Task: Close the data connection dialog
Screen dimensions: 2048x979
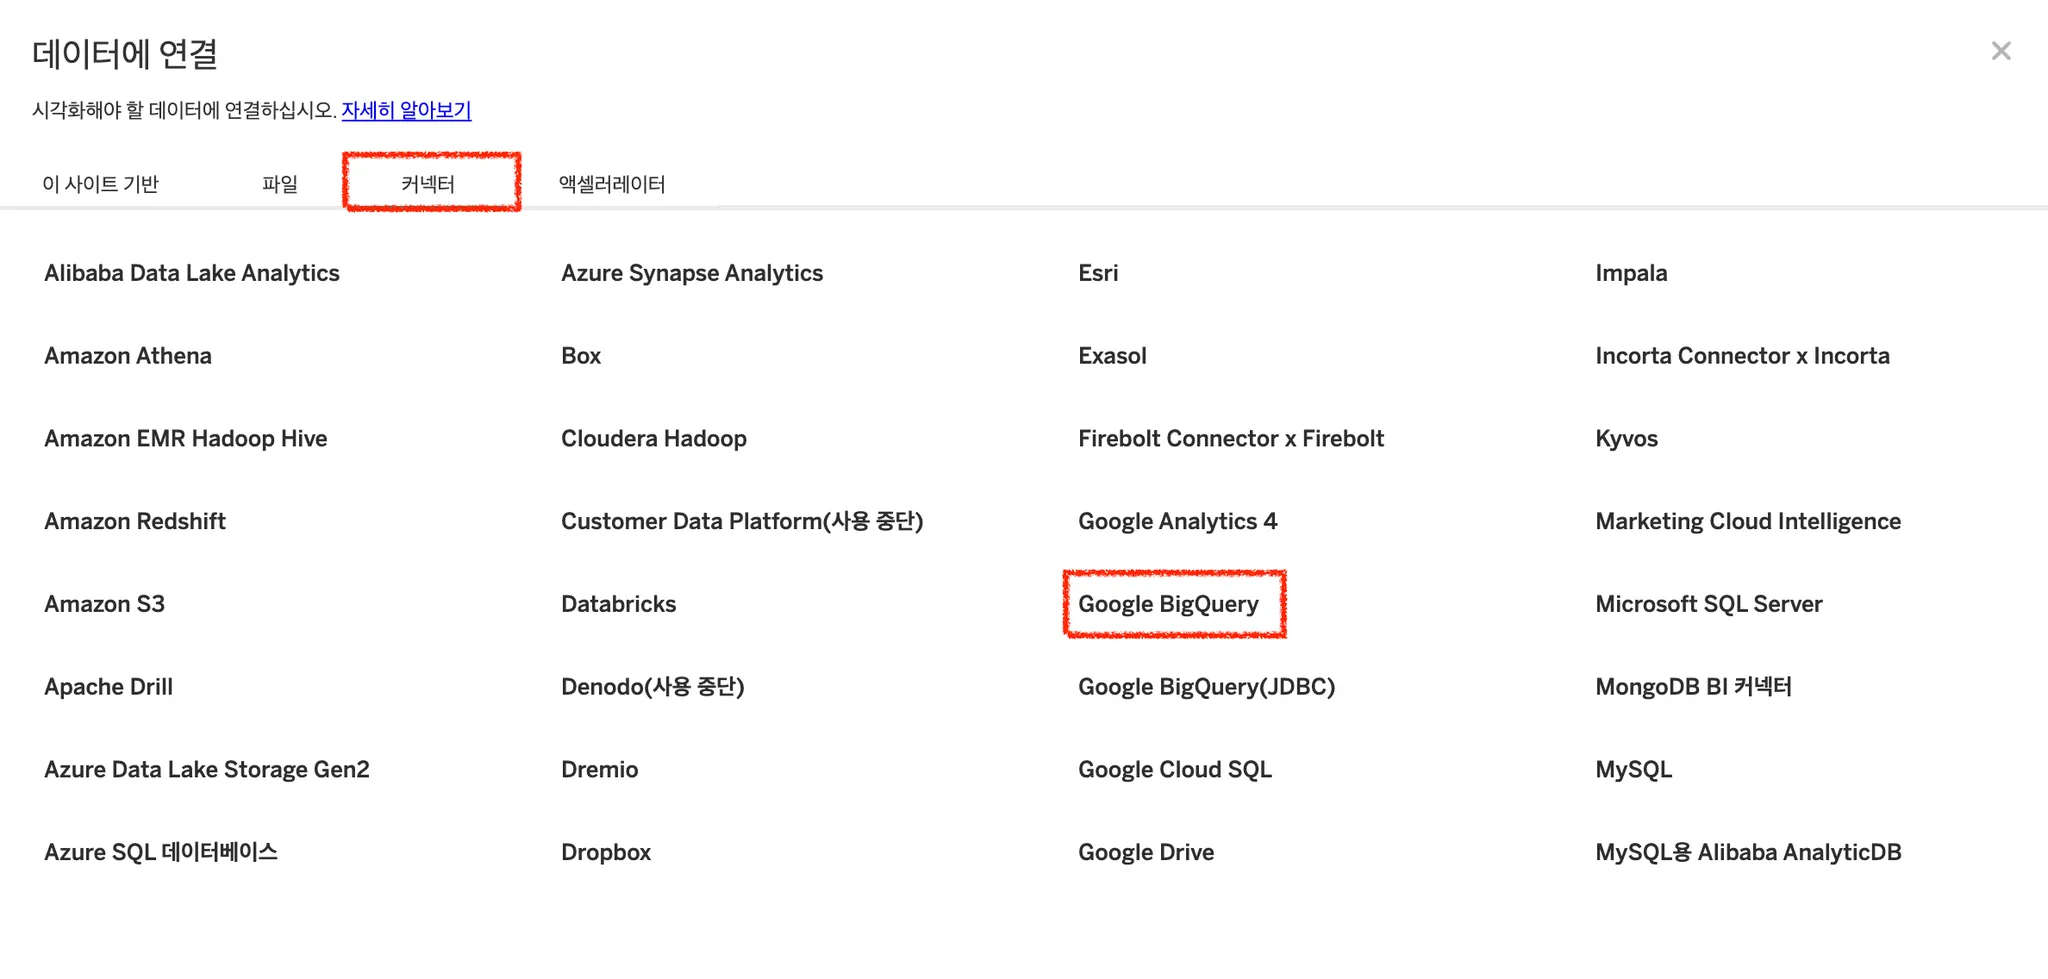Action: point(2000,51)
